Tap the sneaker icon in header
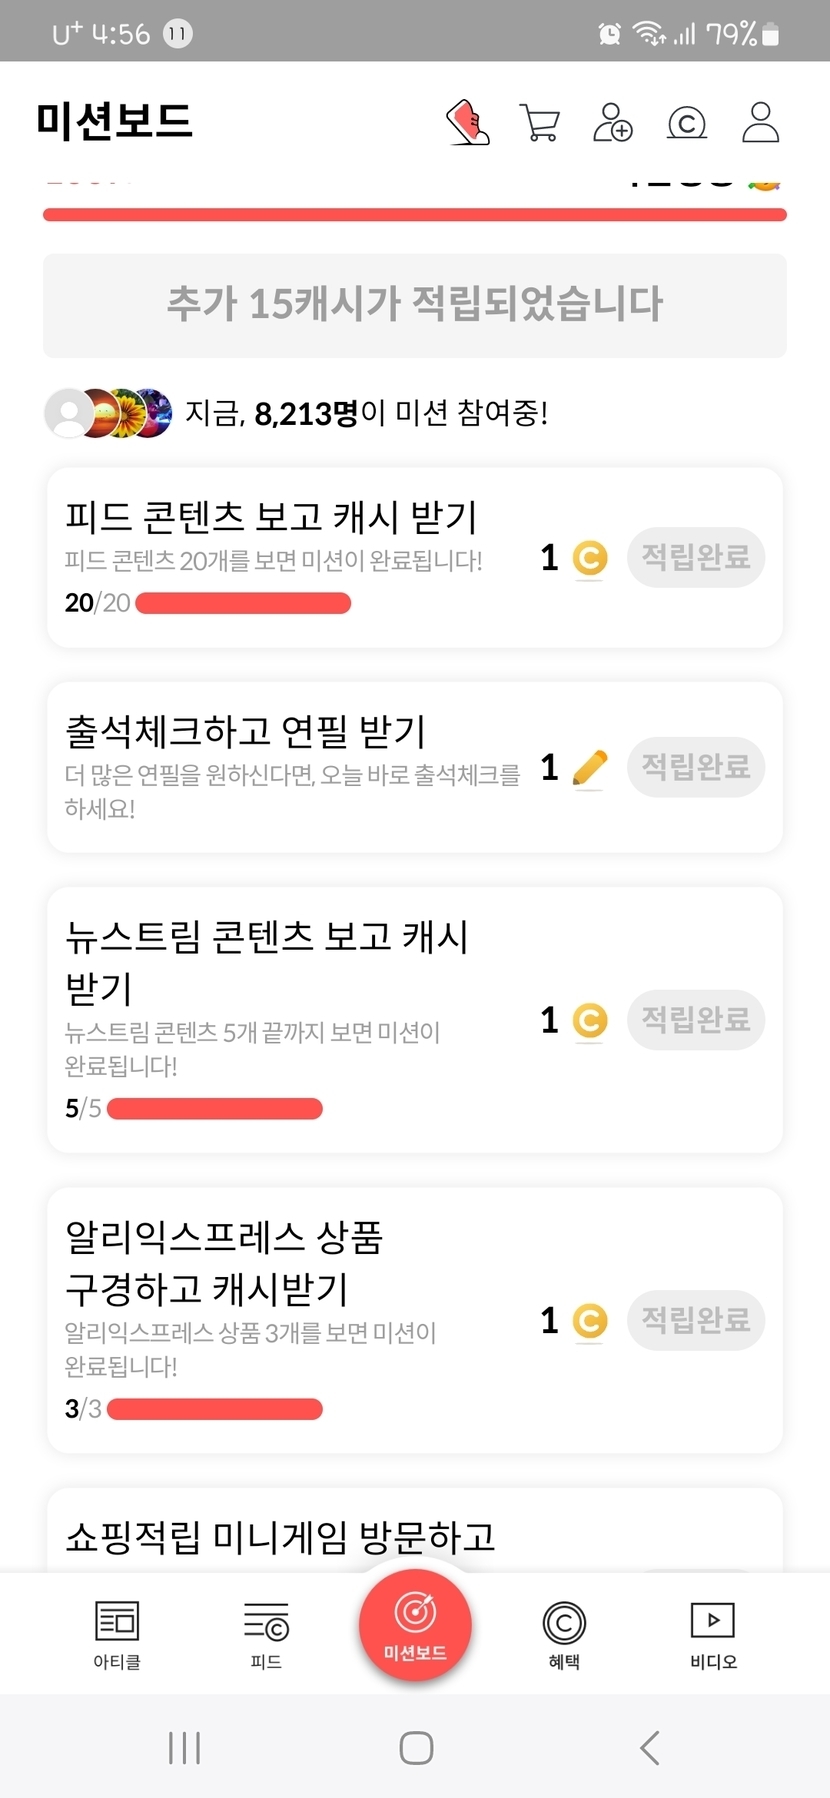The height and width of the screenshot is (1798, 830). click(x=468, y=123)
